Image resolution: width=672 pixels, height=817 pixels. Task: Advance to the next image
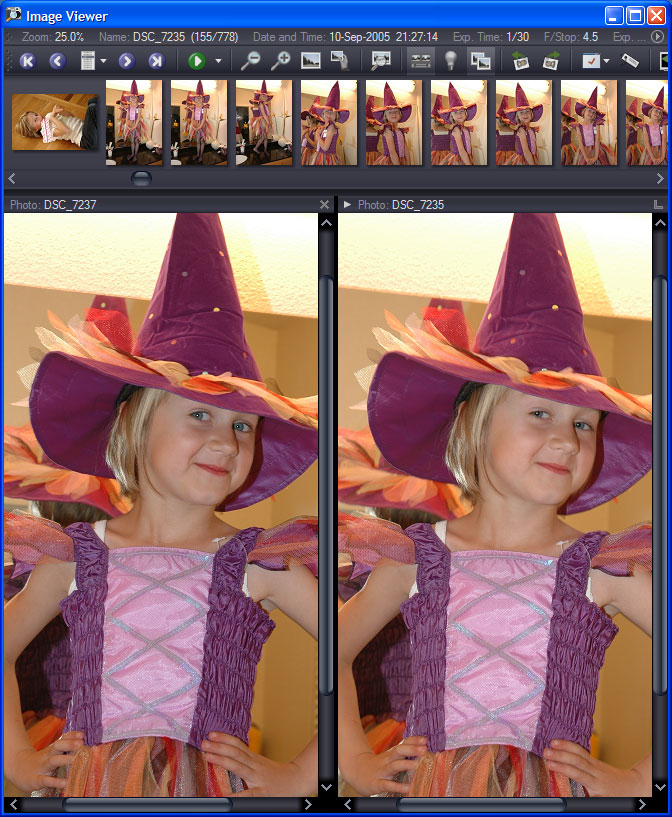pos(126,61)
